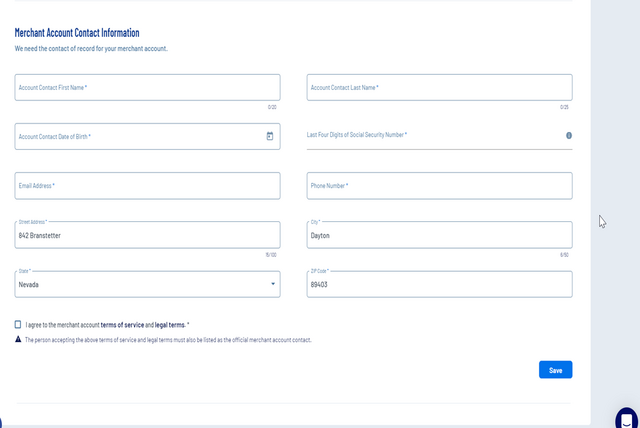The height and width of the screenshot is (428, 640).
Task: Check the agree to merchant terms checkbox
Action: click(18, 324)
